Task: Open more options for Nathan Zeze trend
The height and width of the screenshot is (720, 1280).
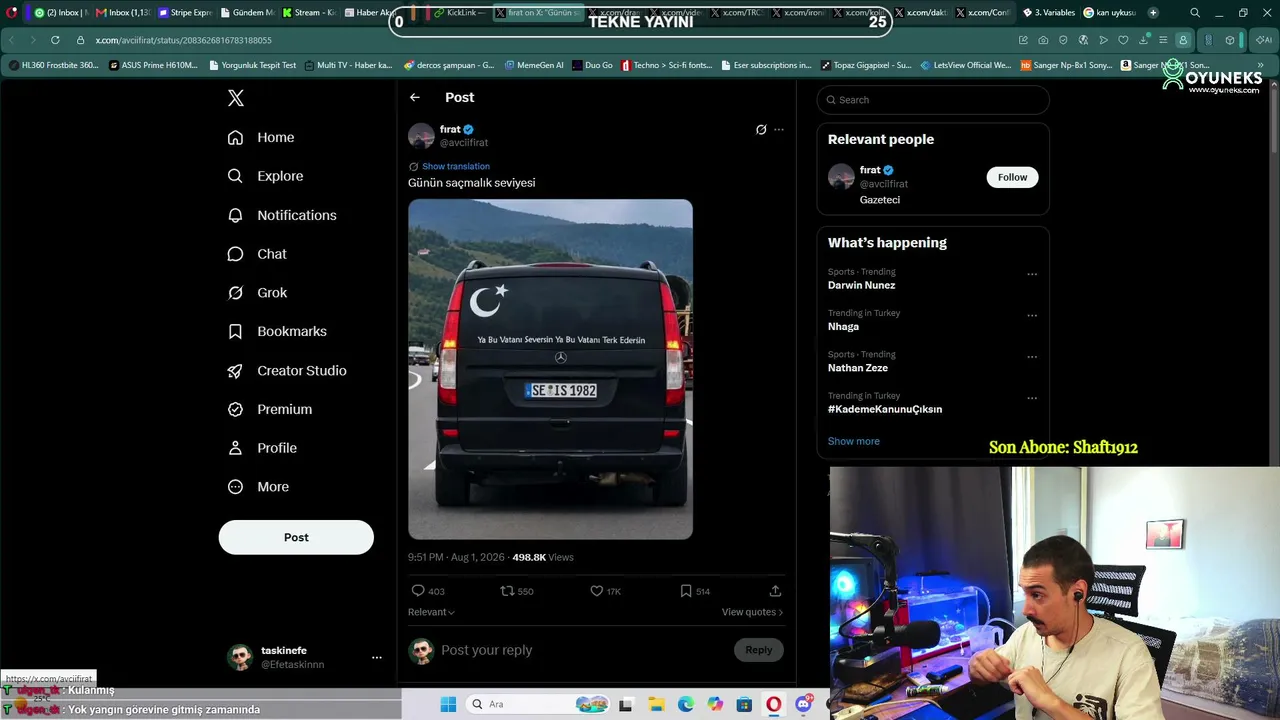Action: pos(1032,357)
